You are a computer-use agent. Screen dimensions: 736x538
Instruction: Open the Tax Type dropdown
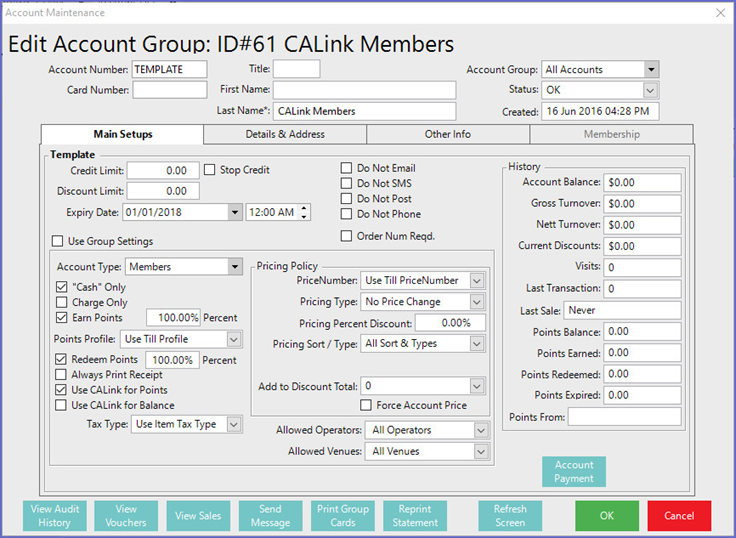pyautogui.click(x=234, y=424)
